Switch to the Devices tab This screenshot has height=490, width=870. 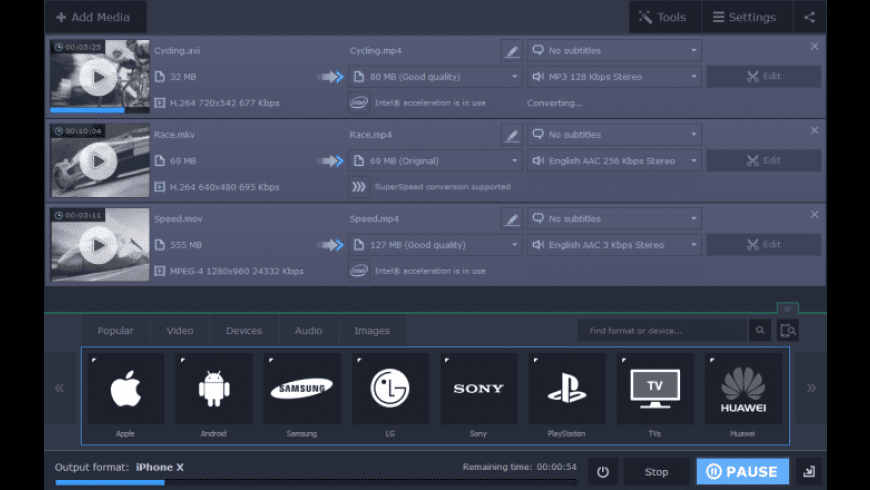coord(244,331)
